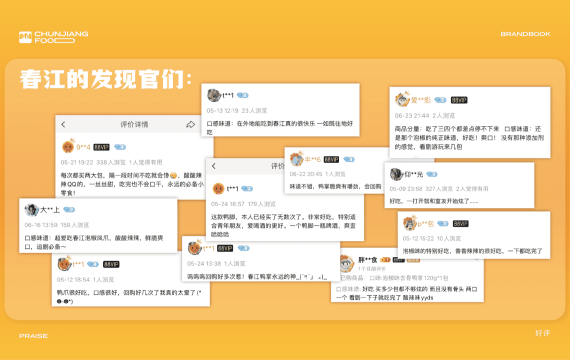The height and width of the screenshot is (360, 570).
Task: Click blue level badge next to 爱**影
Action: pos(440,100)
